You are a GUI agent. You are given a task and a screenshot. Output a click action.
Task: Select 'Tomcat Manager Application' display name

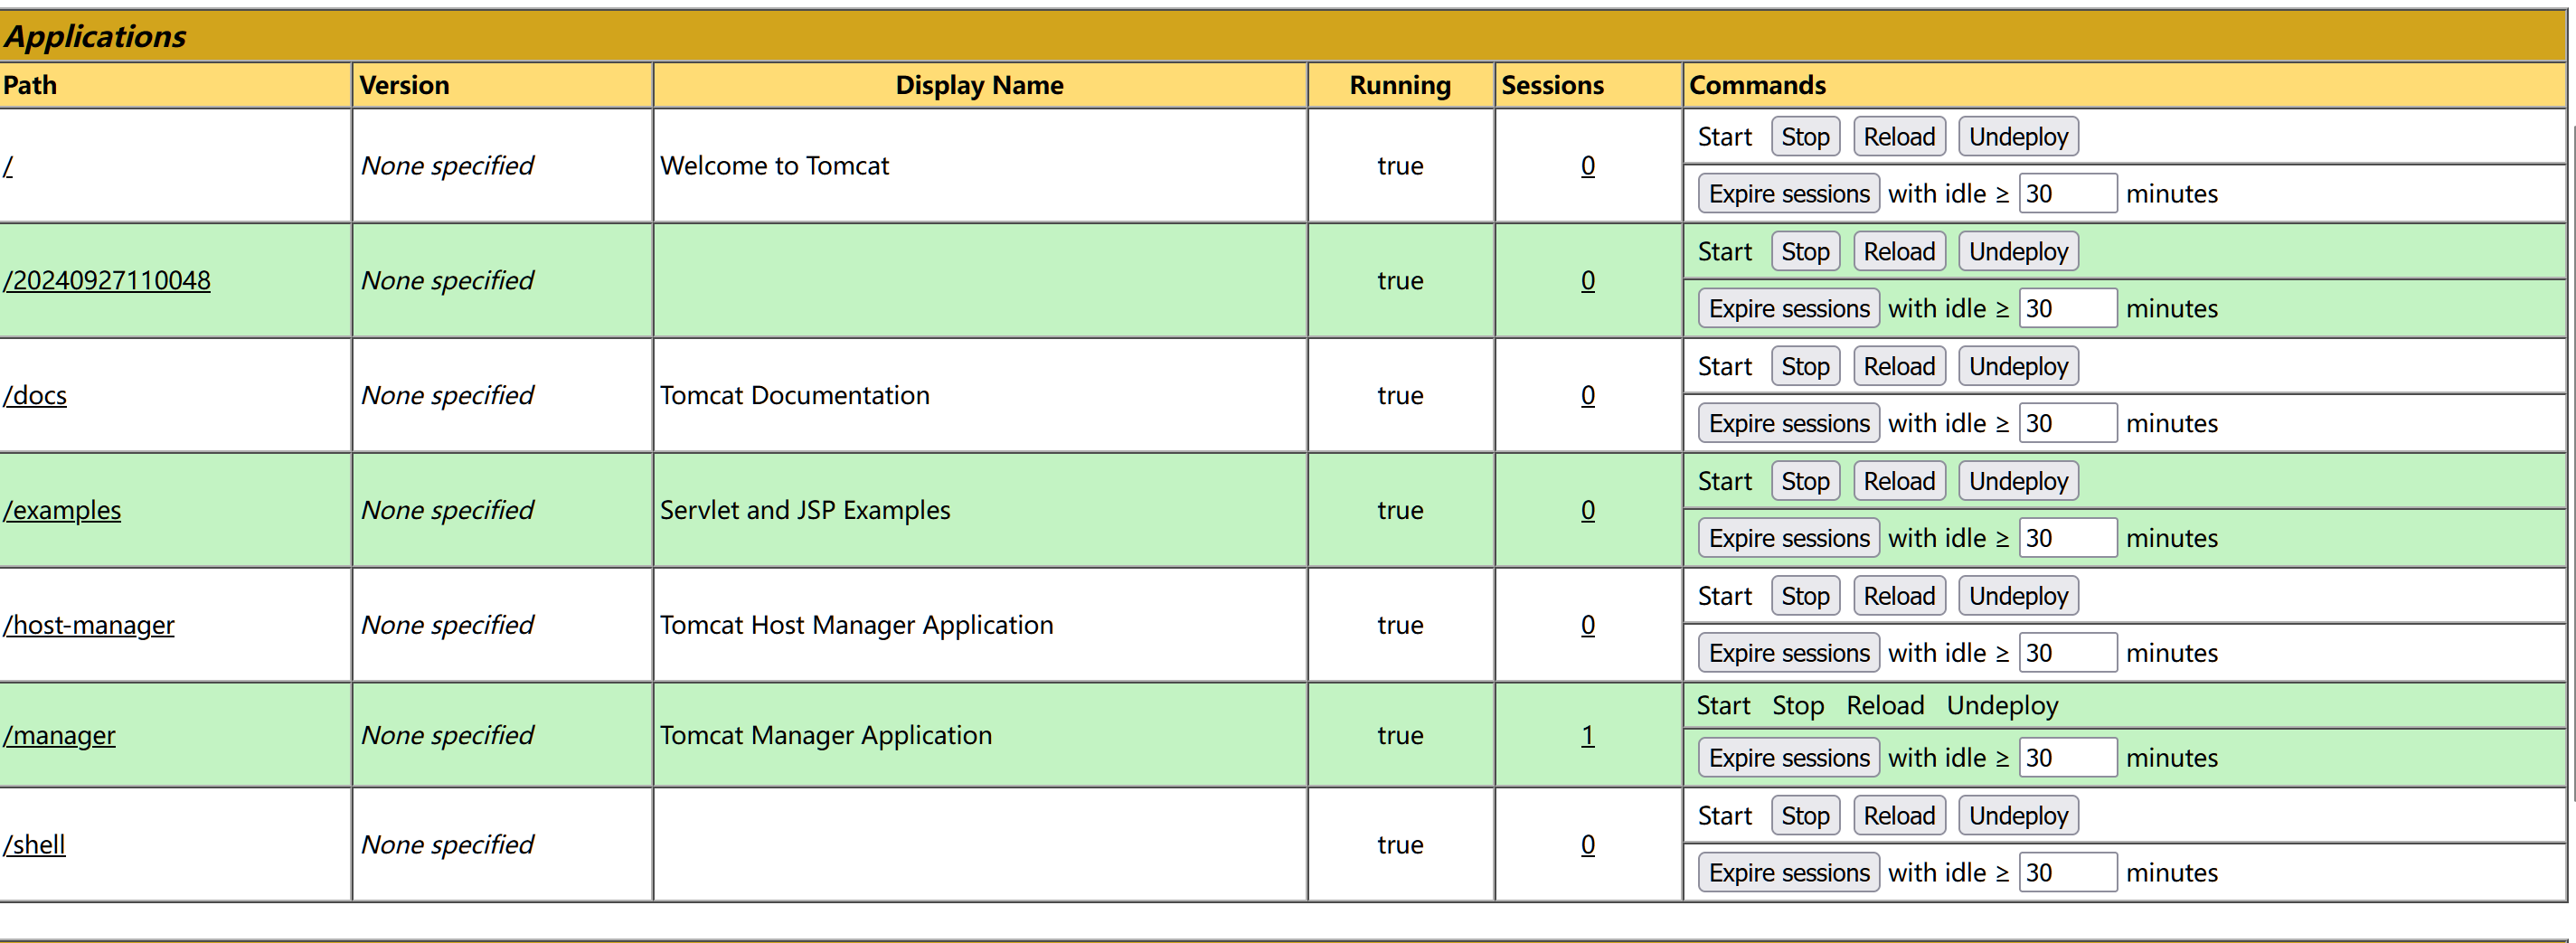pos(826,736)
